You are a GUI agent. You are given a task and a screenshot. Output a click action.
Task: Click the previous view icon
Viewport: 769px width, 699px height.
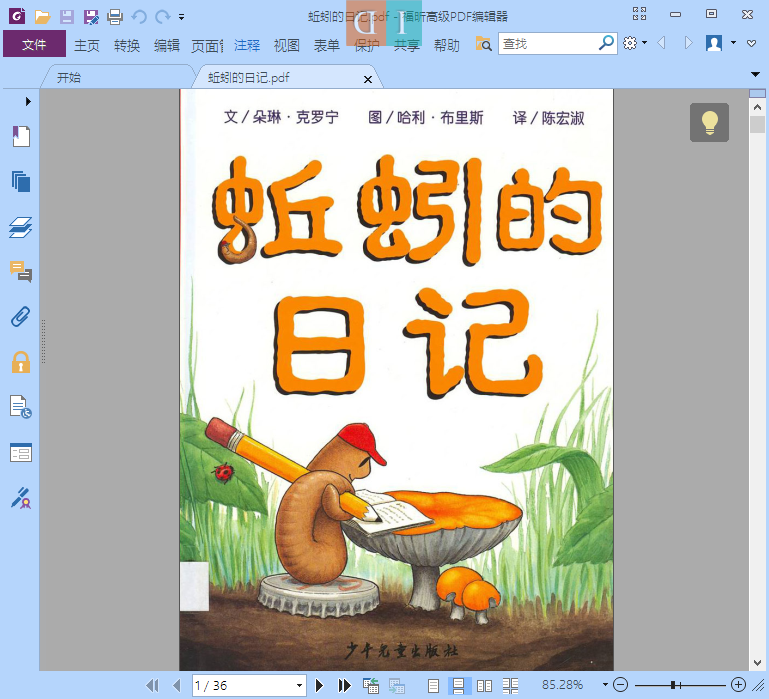pos(371,685)
